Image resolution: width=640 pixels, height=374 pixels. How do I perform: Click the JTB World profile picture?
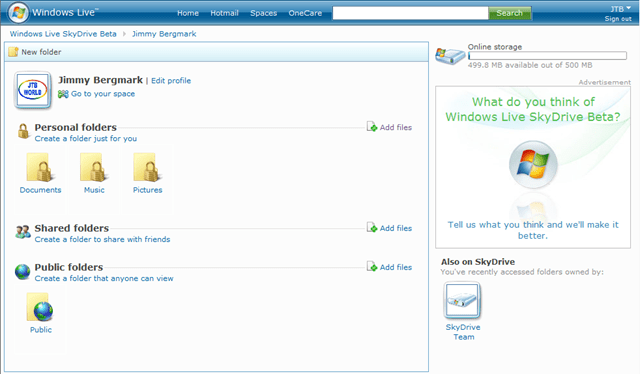click(33, 90)
